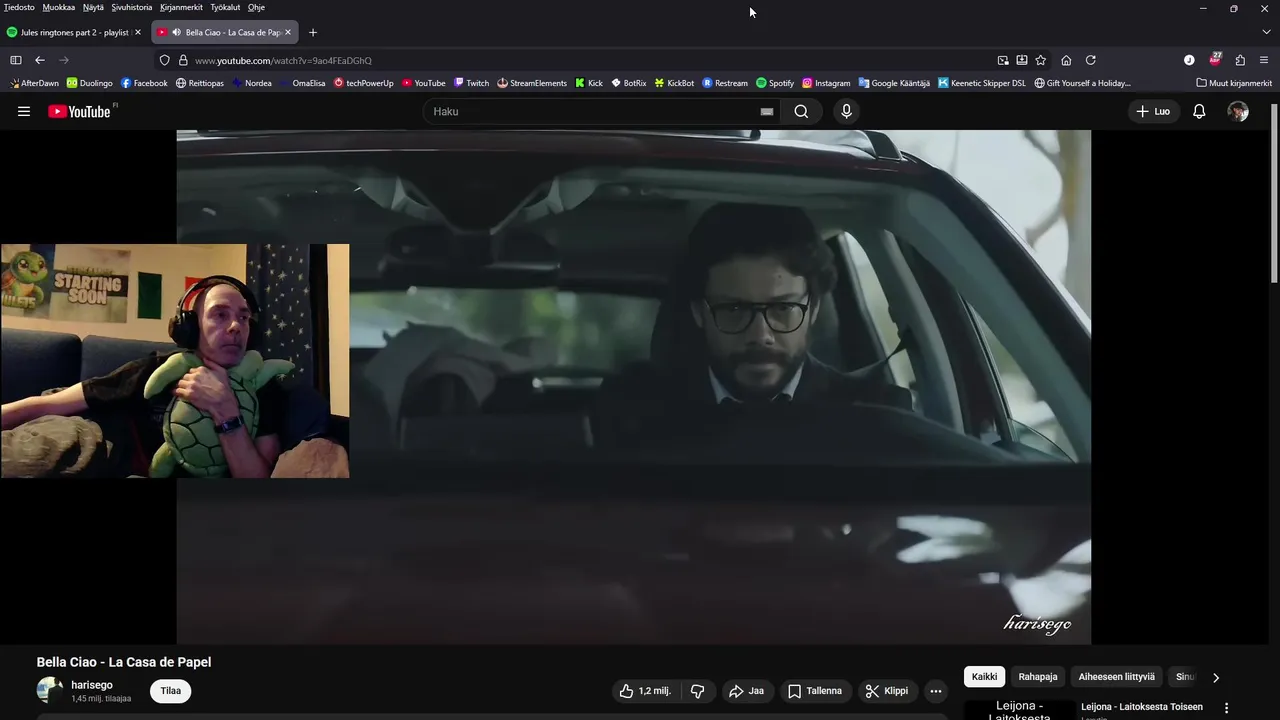The height and width of the screenshot is (720, 1280).
Task: Click the search magnifier button
Action: click(x=801, y=111)
